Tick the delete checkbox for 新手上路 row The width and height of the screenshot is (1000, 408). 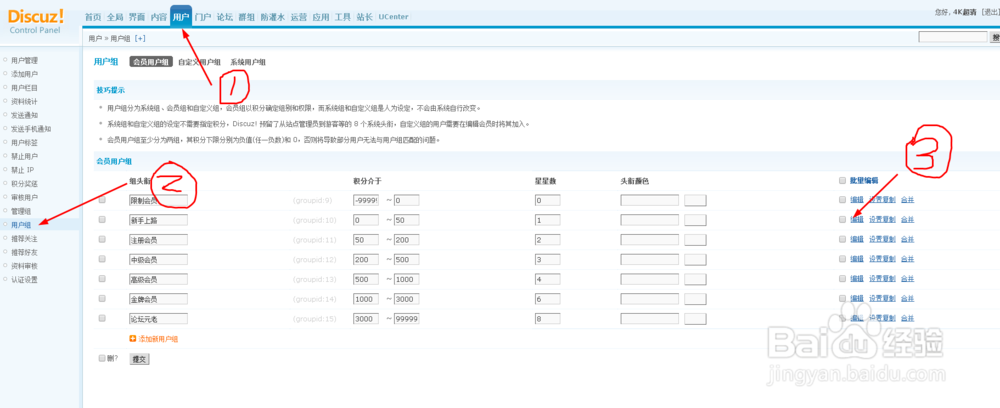click(103, 220)
